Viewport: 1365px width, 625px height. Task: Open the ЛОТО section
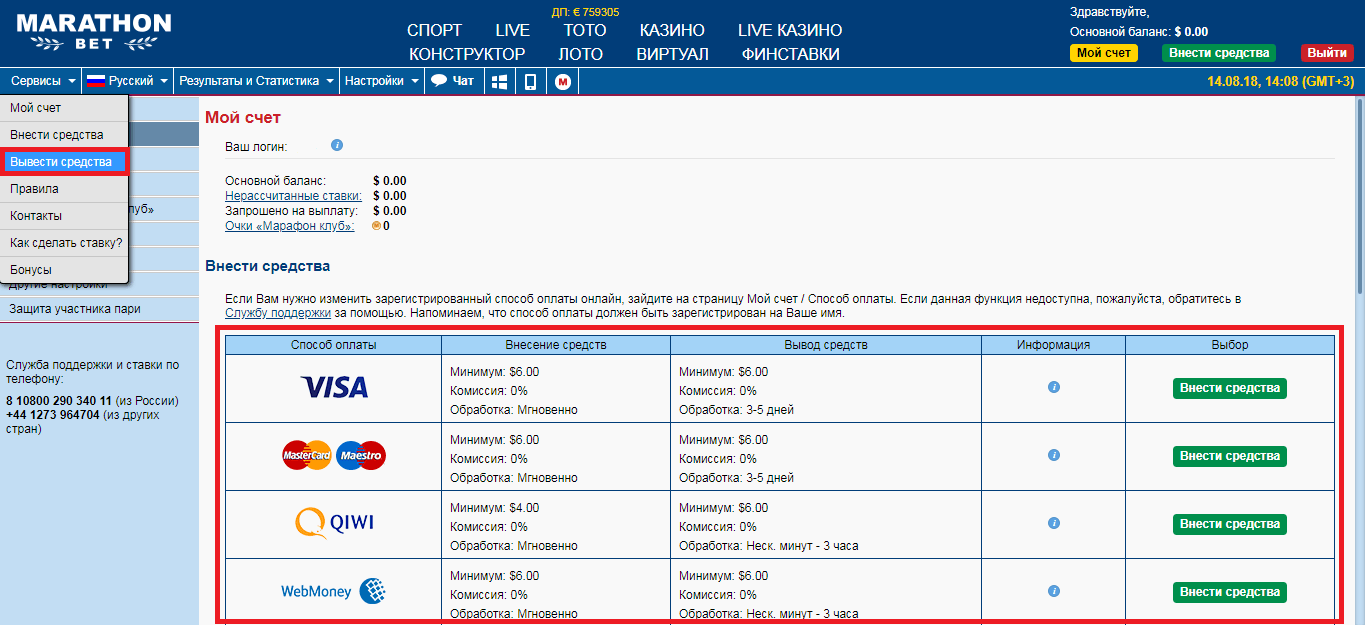(x=581, y=54)
